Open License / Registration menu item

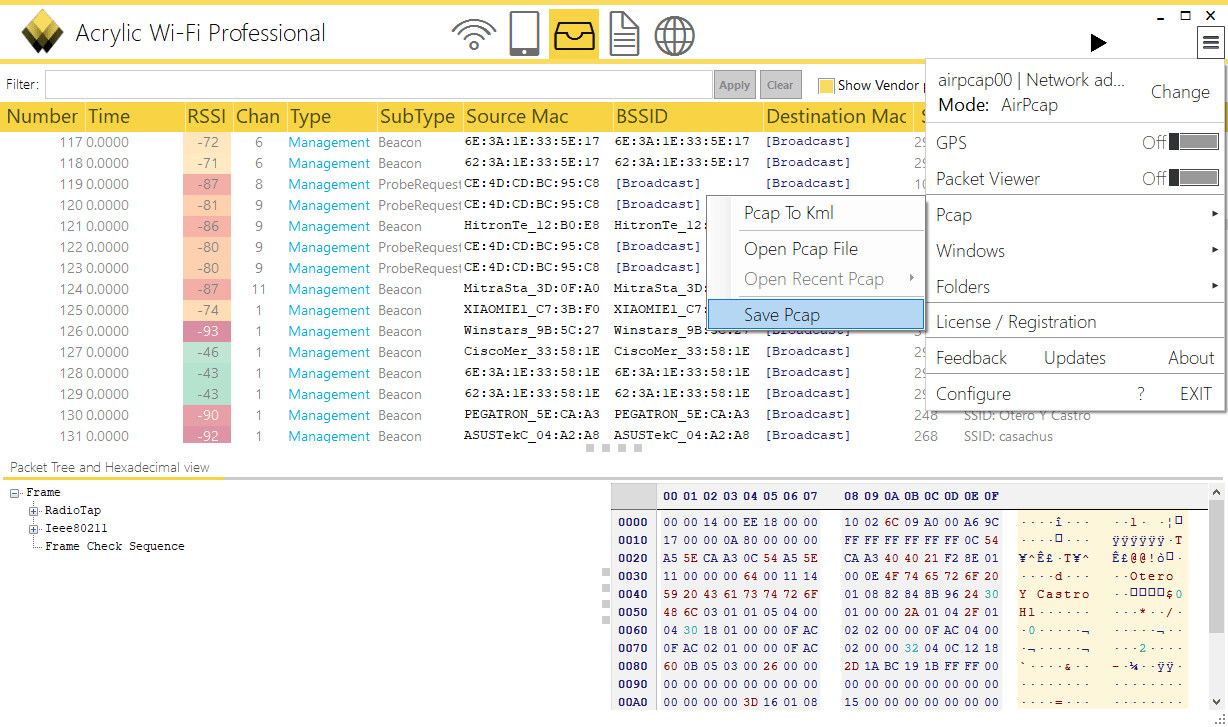tap(1016, 322)
